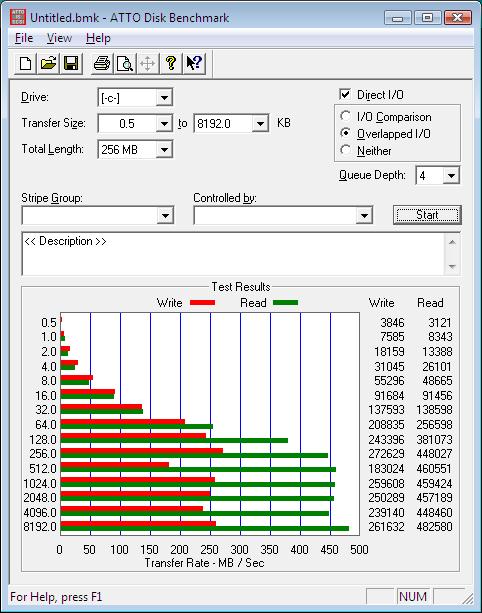Save benchmark using the floppy disk icon

tap(71, 63)
